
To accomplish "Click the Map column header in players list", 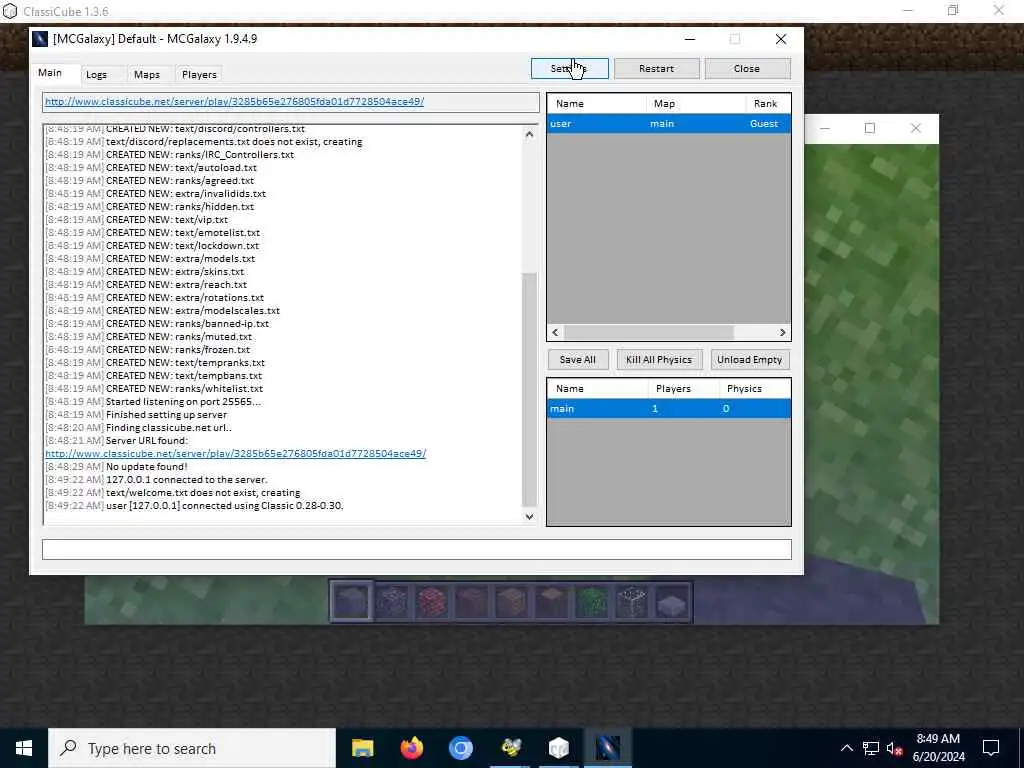I will tap(696, 103).
